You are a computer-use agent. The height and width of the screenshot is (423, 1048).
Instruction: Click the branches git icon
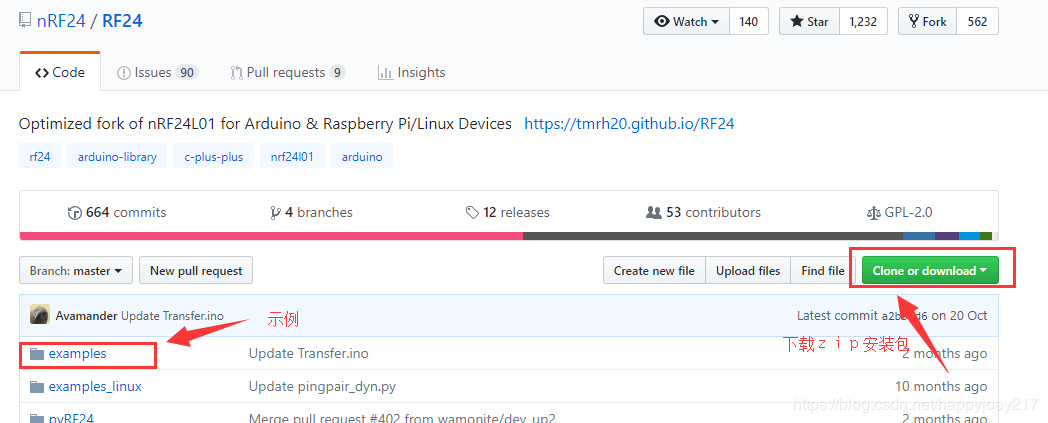tap(275, 213)
